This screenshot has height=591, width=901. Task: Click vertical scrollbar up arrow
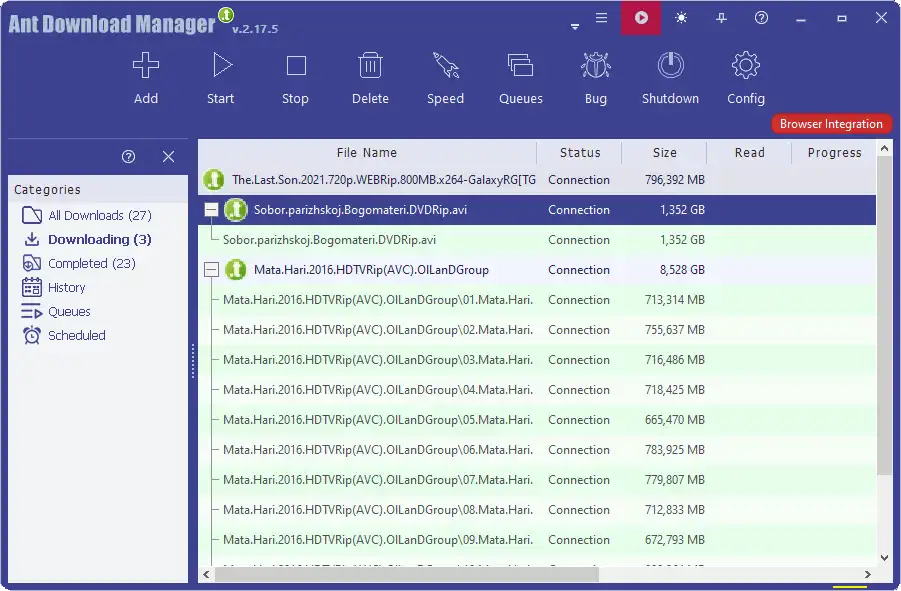(884, 149)
